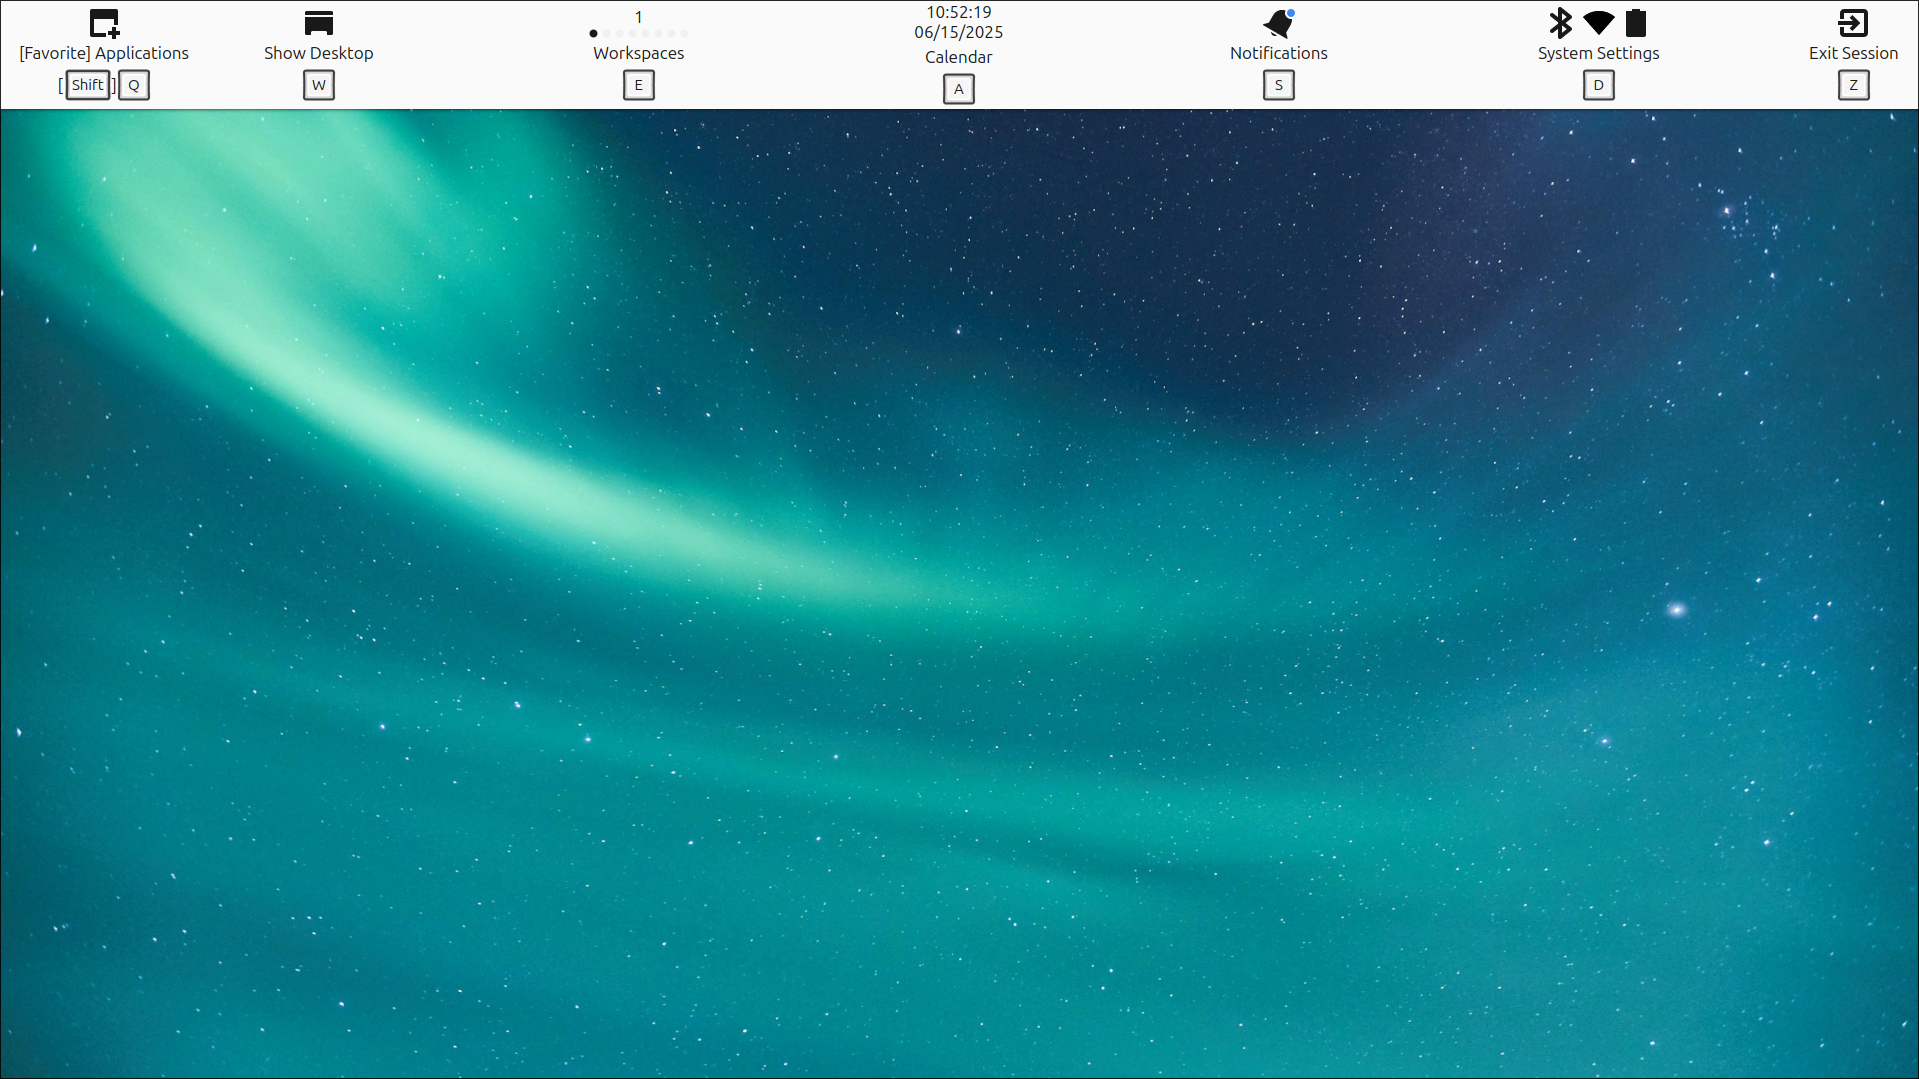Click the S shortcut key hint
The image size is (1919, 1079).
click(1278, 85)
